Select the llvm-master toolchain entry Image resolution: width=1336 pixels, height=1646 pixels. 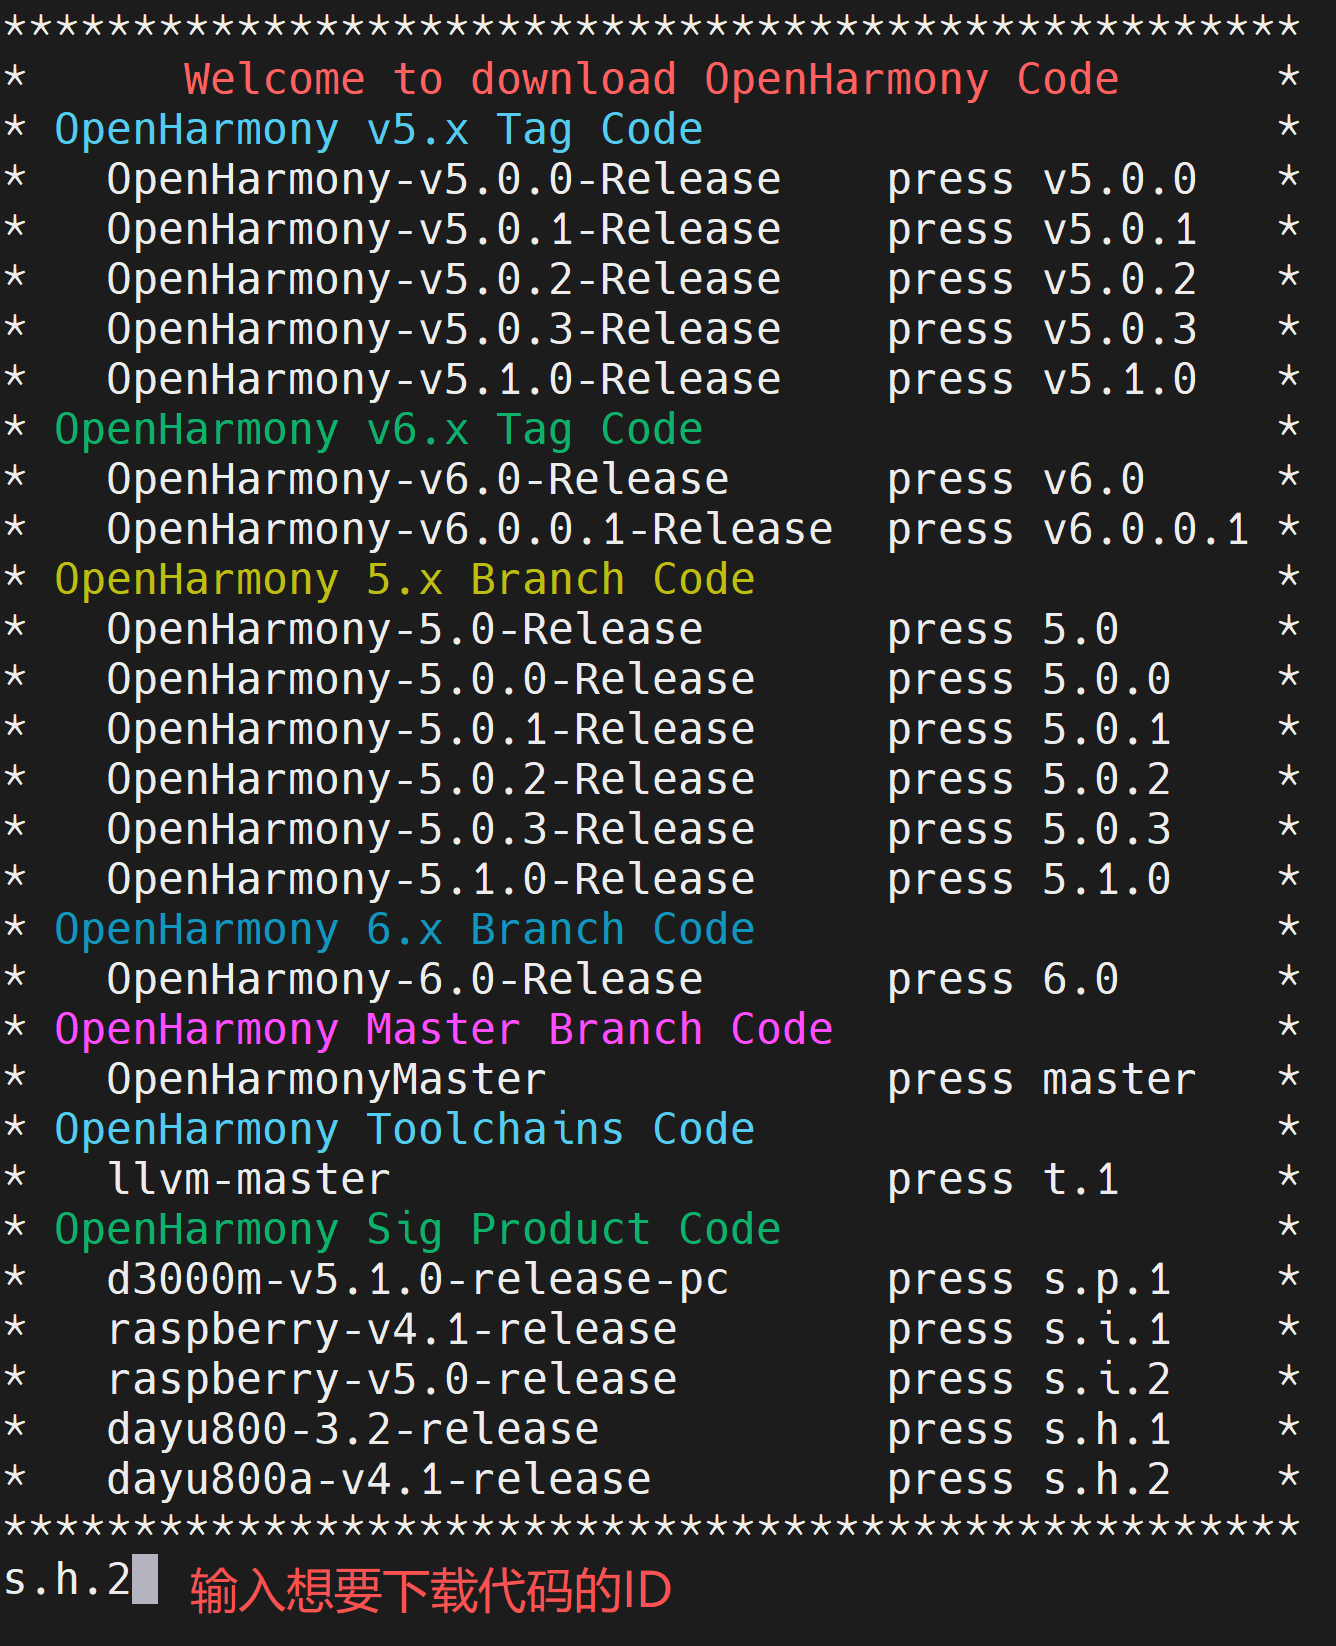(x=248, y=1180)
